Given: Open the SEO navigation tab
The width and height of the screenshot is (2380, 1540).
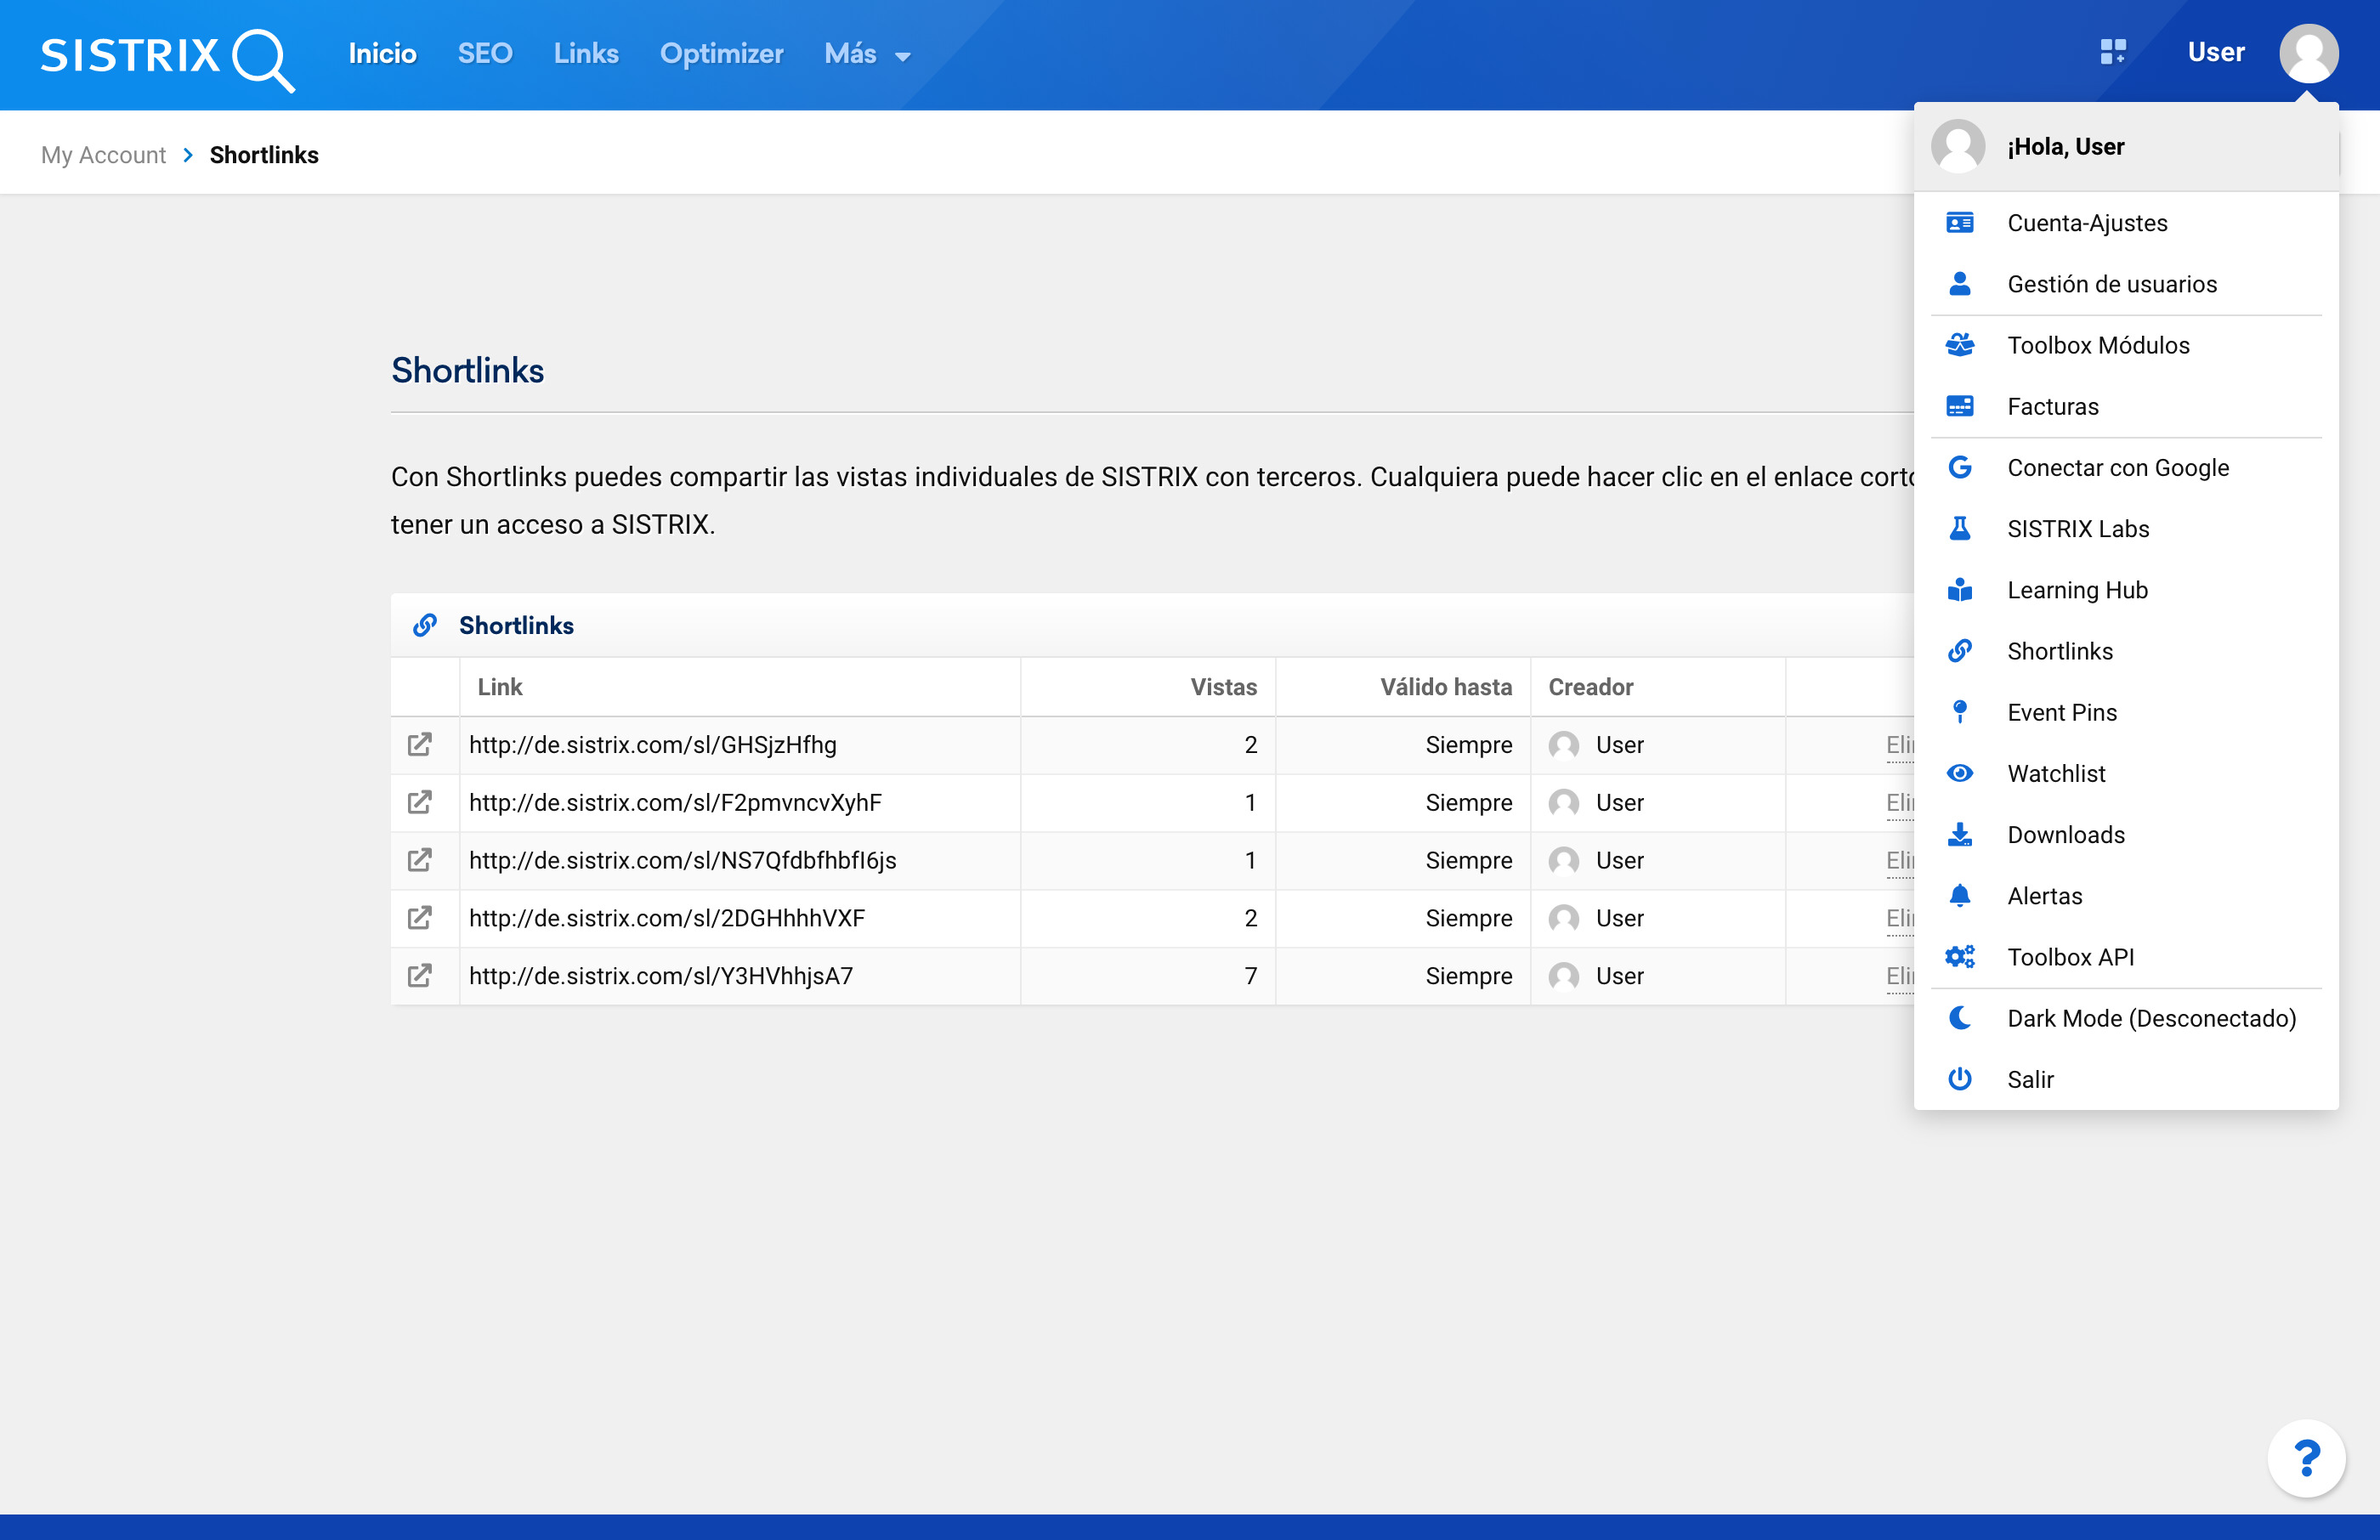Looking at the screenshot, I should point(485,54).
